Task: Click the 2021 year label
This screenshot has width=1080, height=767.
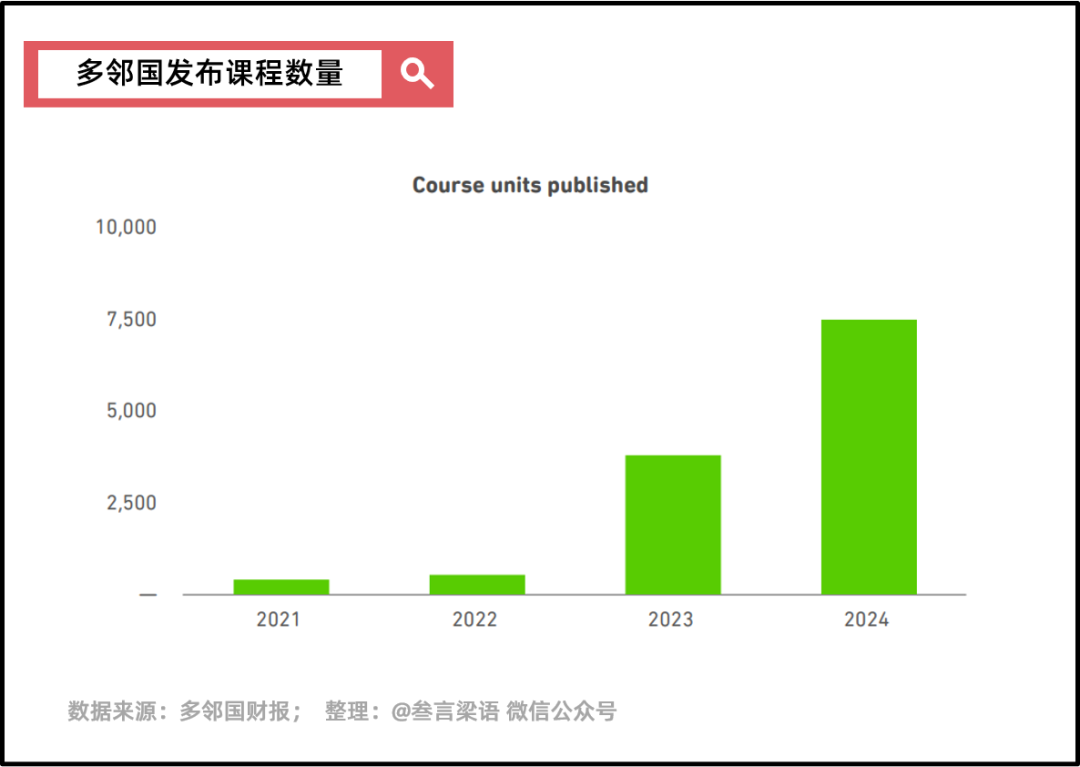Action: 278,620
